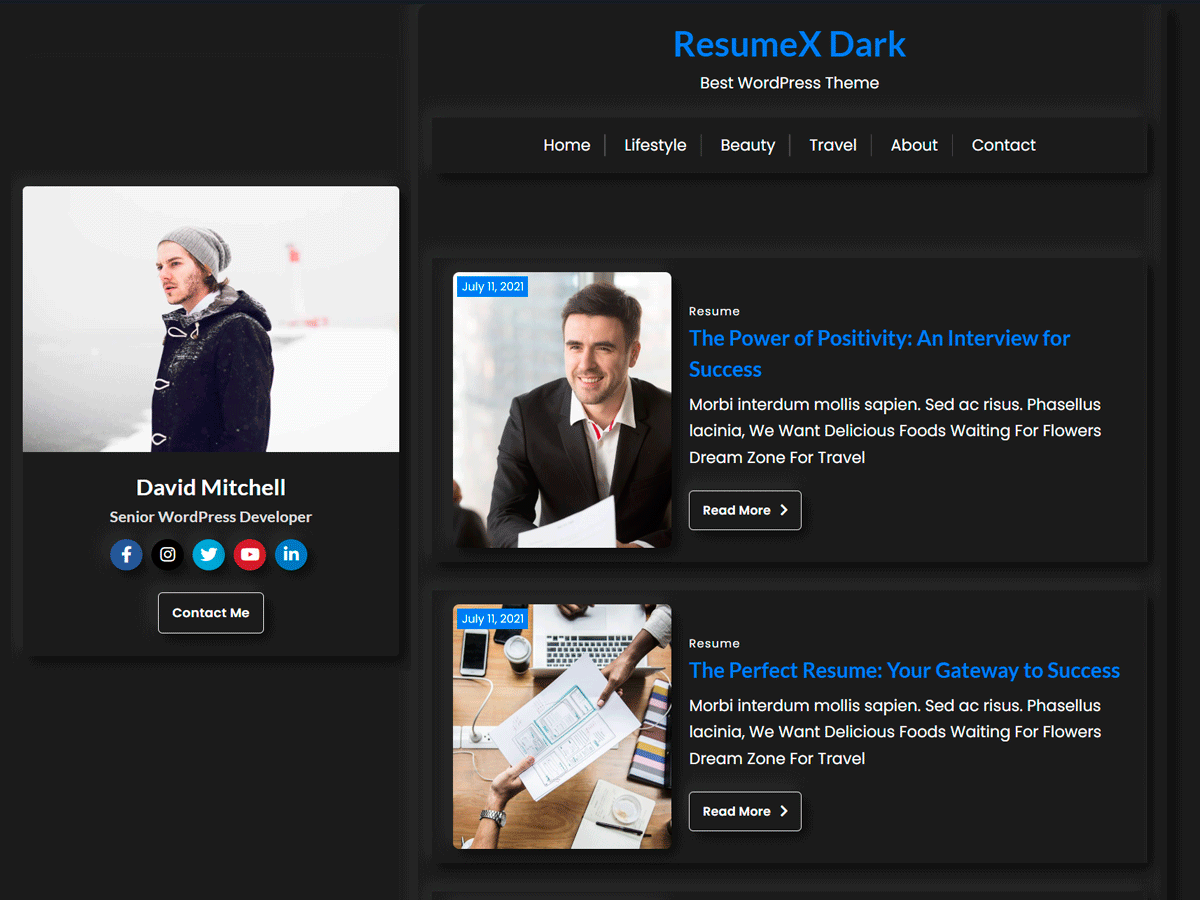Open the Travel menu entry
The image size is (1200, 900).
832,145
